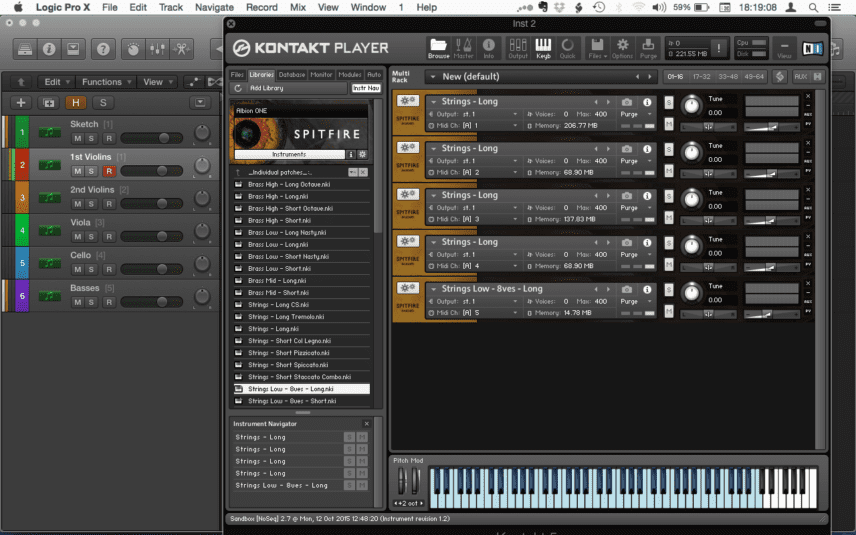Select Brass High - Long Octave.nki patch
This screenshot has height=535, width=856.
301,185
